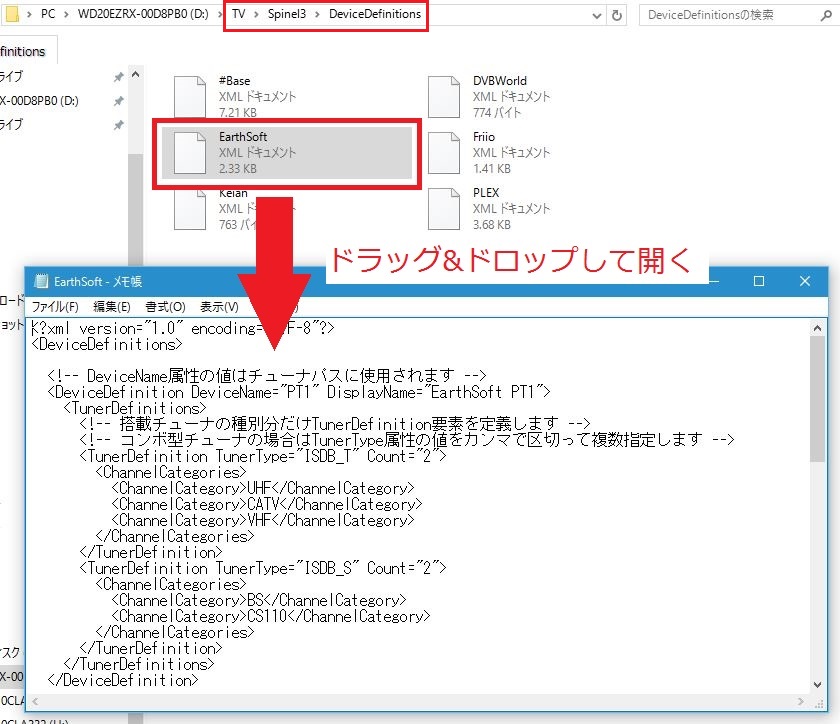Click the chevron between TV and Spinel3
Image resolution: width=840 pixels, height=724 pixels.
point(256,14)
